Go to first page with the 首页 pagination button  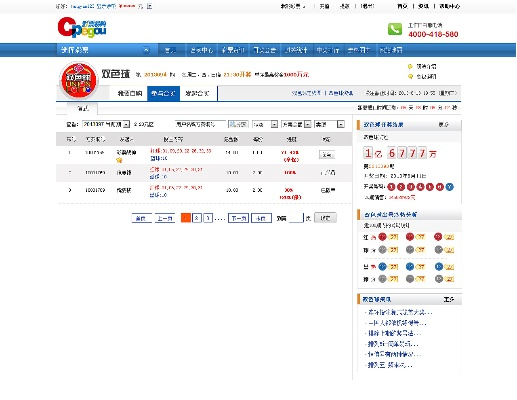click(141, 218)
